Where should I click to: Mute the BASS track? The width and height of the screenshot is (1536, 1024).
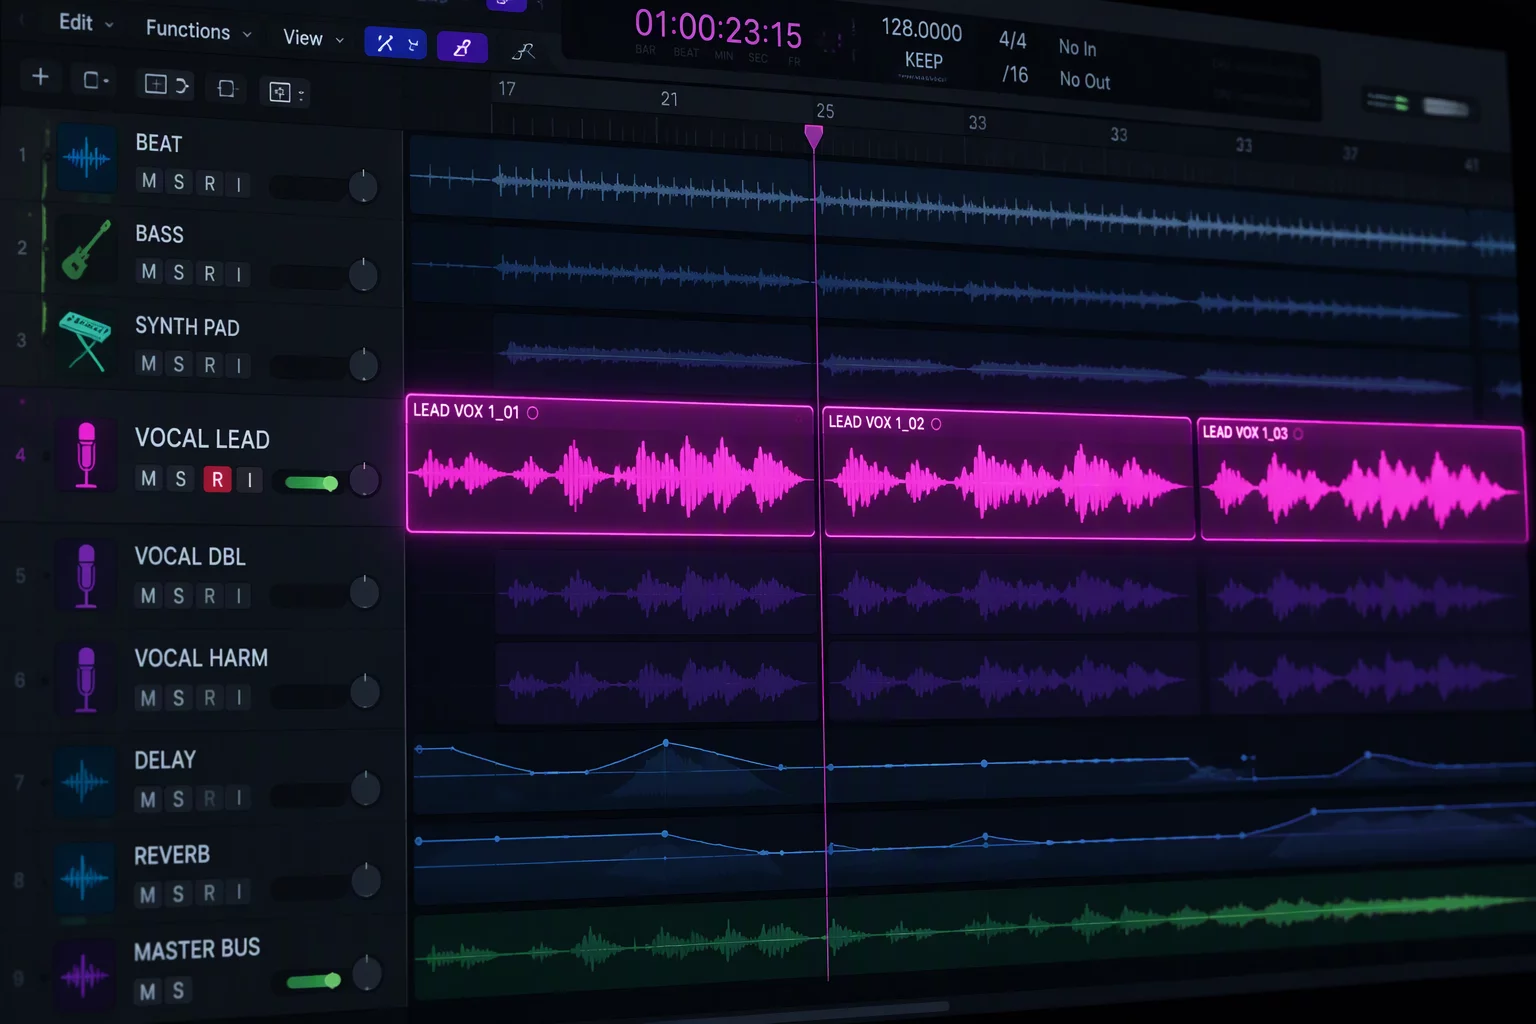(x=149, y=272)
